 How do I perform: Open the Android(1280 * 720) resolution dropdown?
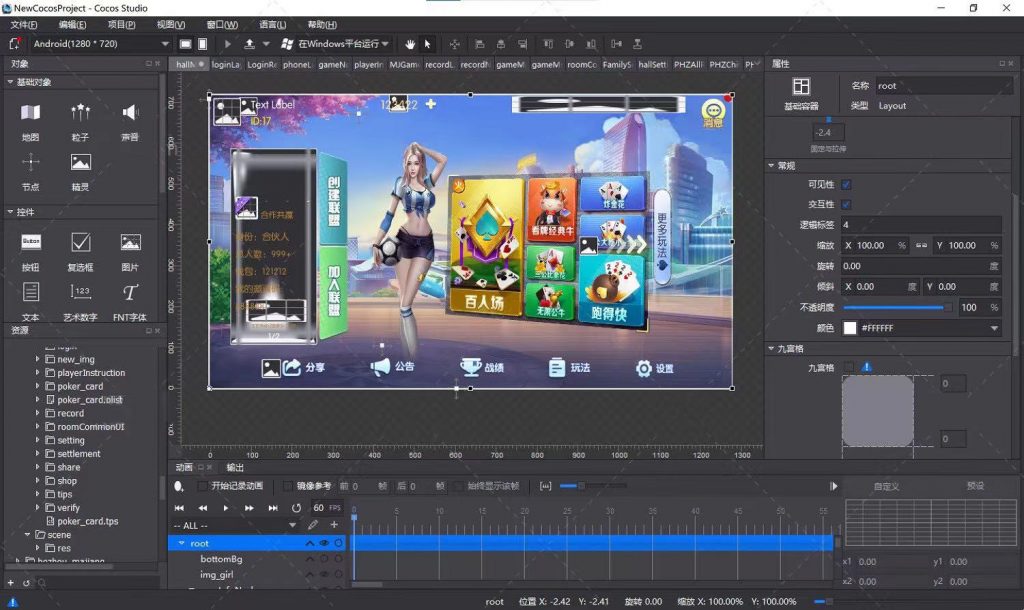tap(100, 44)
